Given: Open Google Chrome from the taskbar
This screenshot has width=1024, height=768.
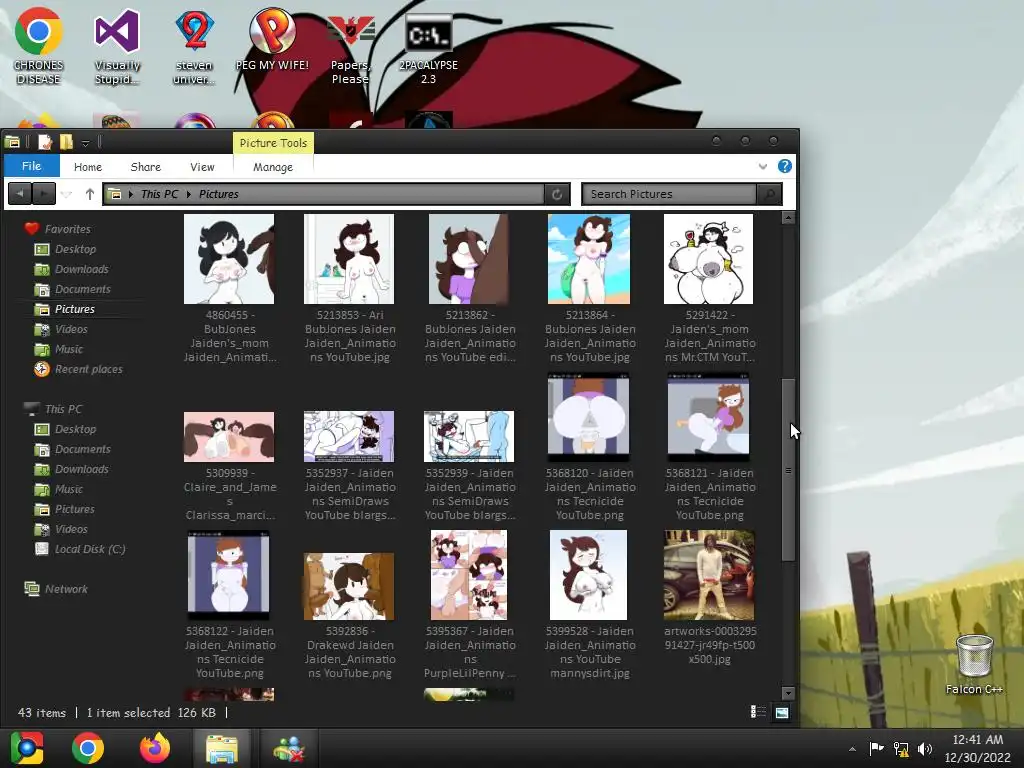Looking at the screenshot, I should point(88,748).
